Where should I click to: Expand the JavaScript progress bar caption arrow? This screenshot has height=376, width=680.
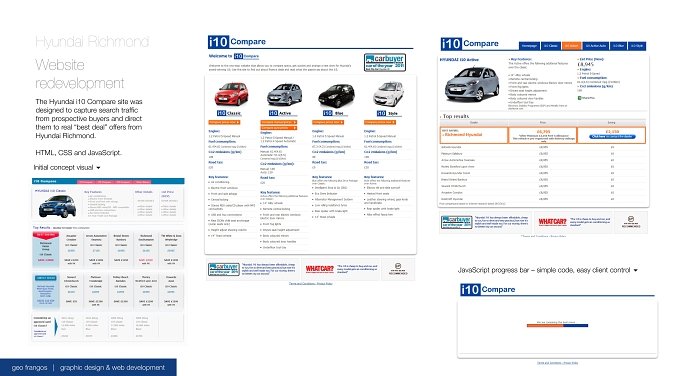(x=635, y=270)
